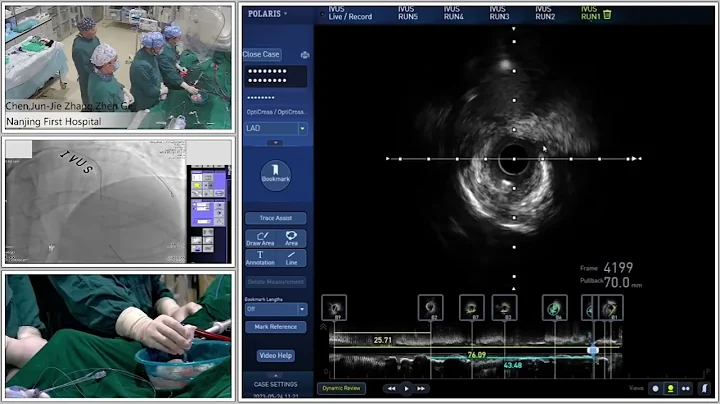Click the angiography image labeled IVUS
This screenshot has width=720, height=404.
point(96,202)
